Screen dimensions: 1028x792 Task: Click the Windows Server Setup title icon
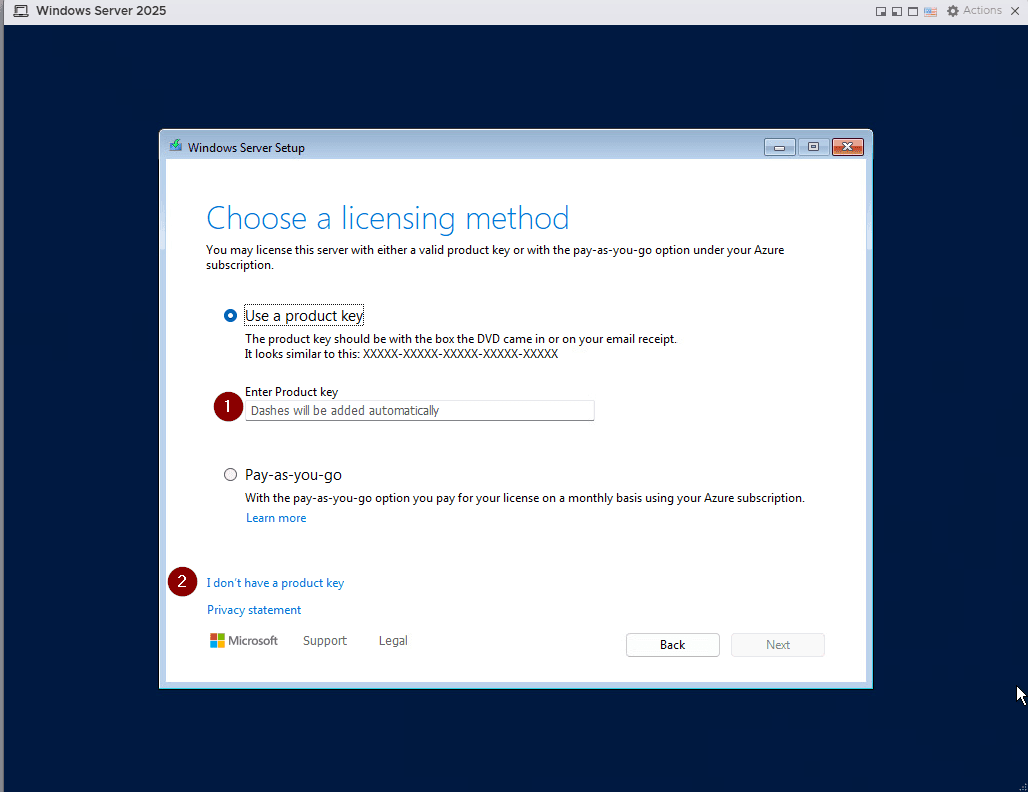(x=176, y=147)
